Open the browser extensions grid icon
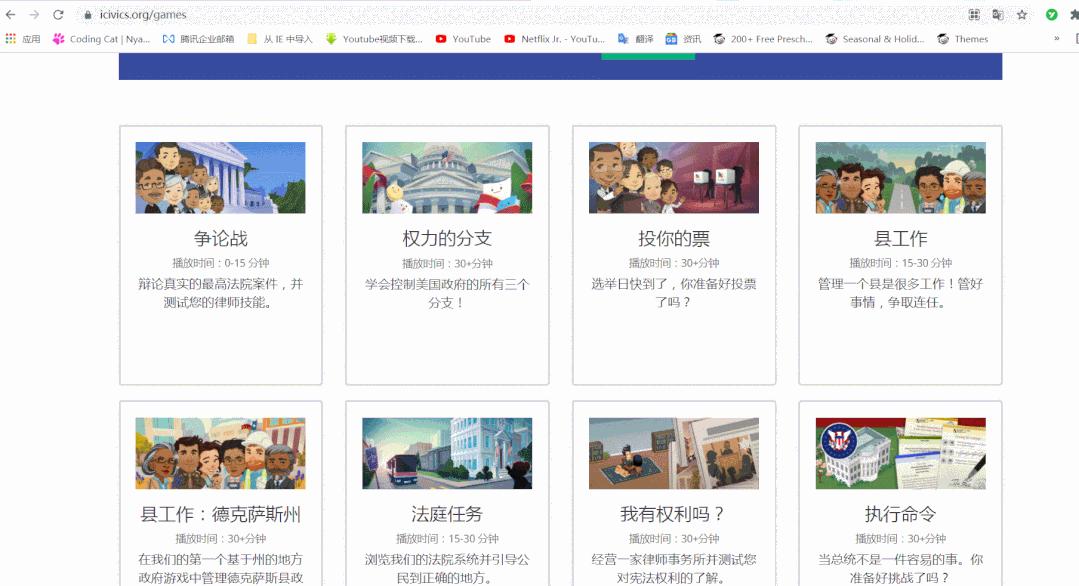 pyautogui.click(x=973, y=15)
